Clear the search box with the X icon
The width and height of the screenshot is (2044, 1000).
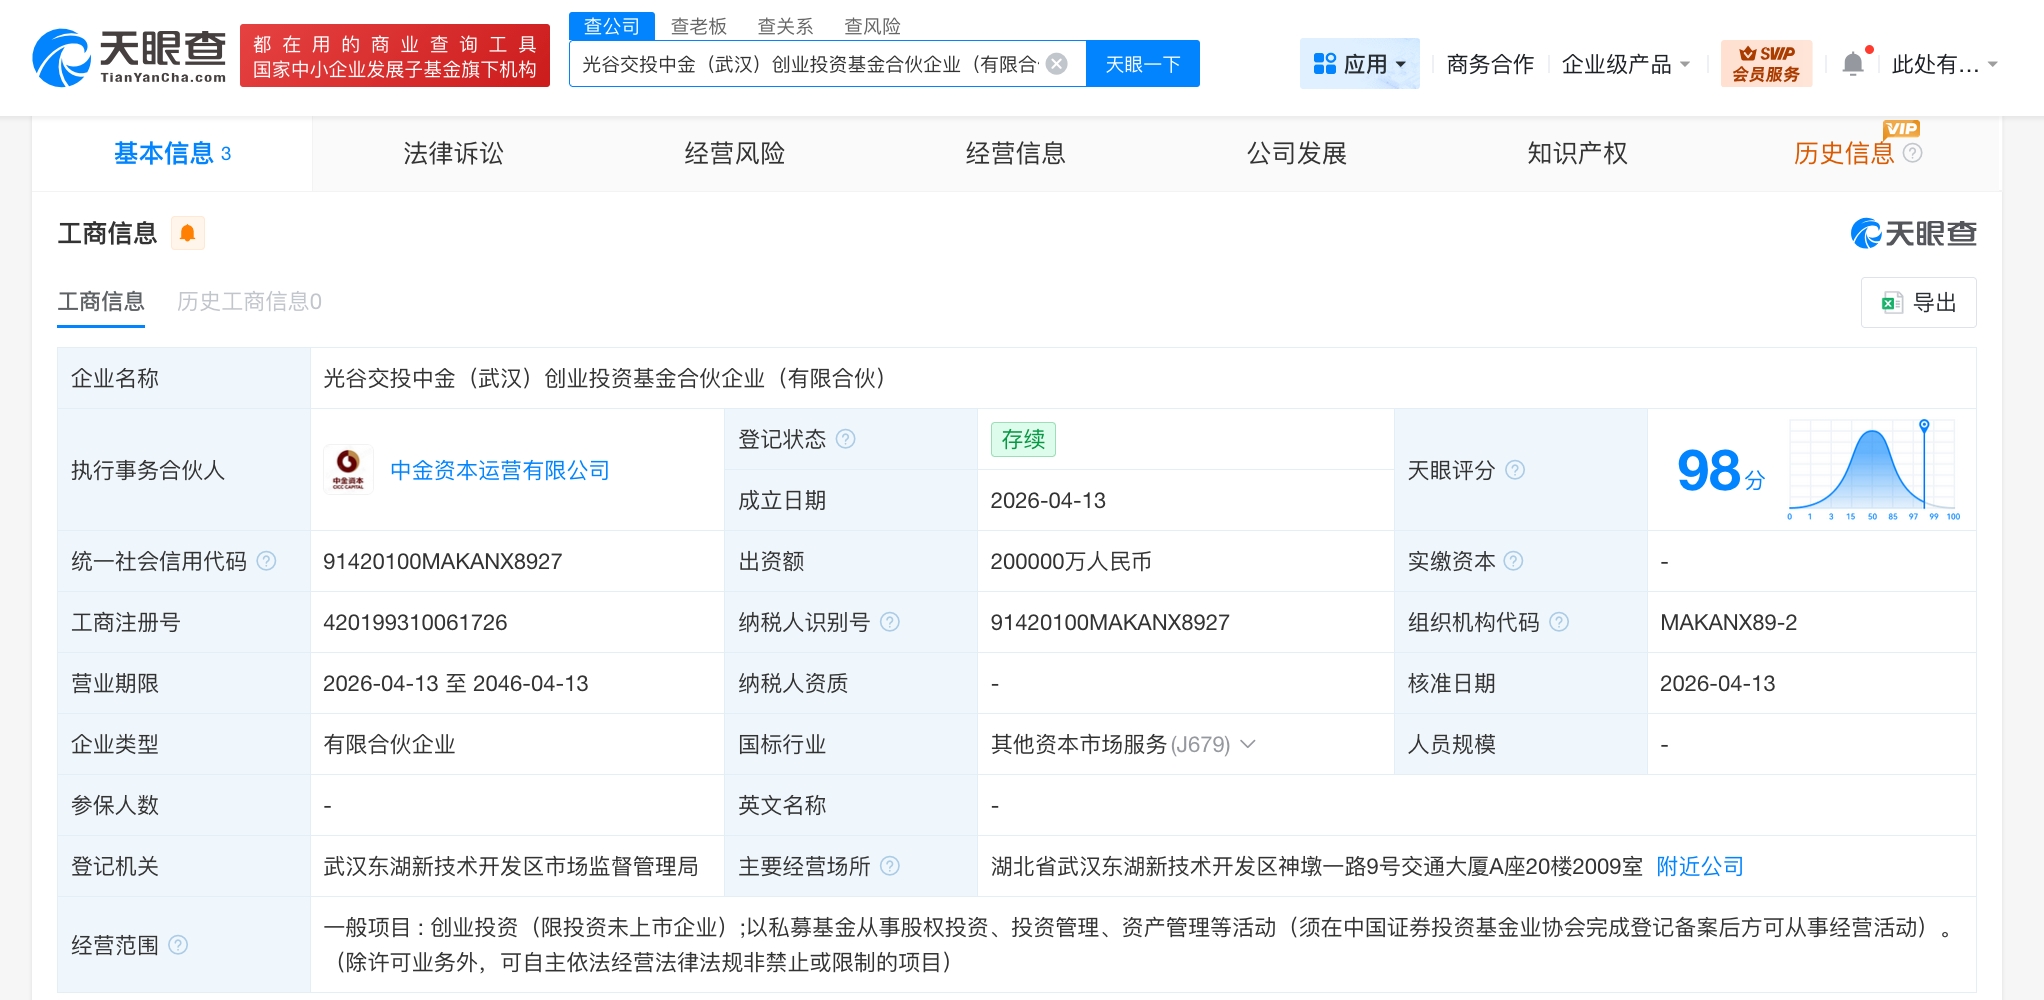pyautogui.click(x=1057, y=62)
